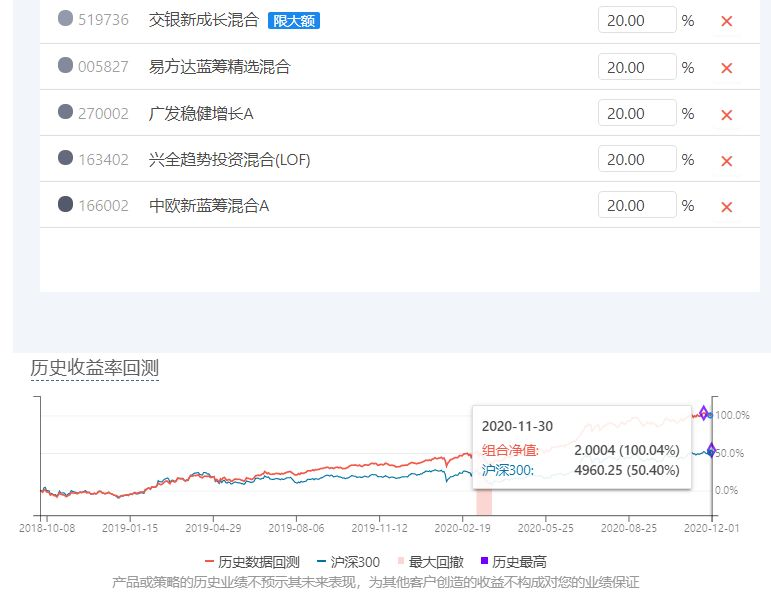Click color dot beside fund 166002
Image resolution: width=771 pixels, height=598 pixels.
coord(66,204)
